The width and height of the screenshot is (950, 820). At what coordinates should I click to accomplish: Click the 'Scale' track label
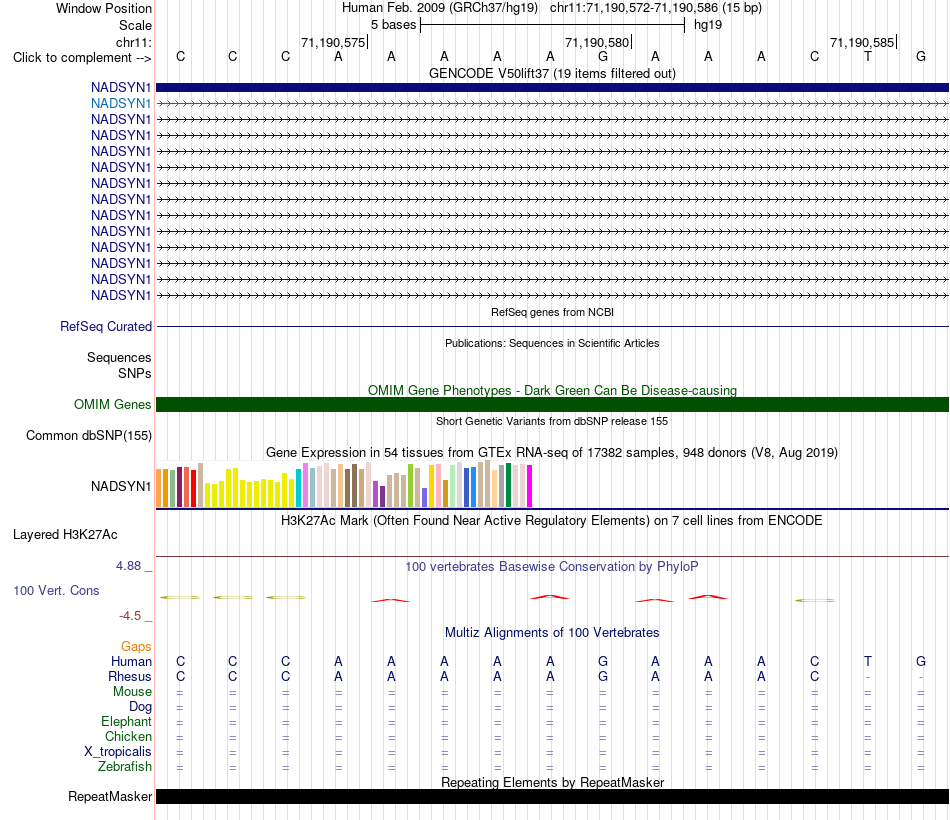click(x=135, y=25)
